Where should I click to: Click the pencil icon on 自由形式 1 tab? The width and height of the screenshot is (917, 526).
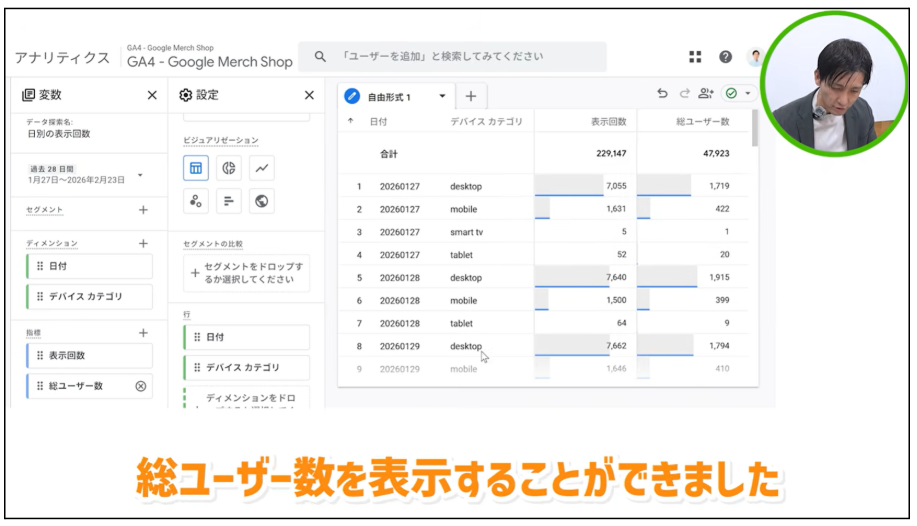tap(352, 96)
